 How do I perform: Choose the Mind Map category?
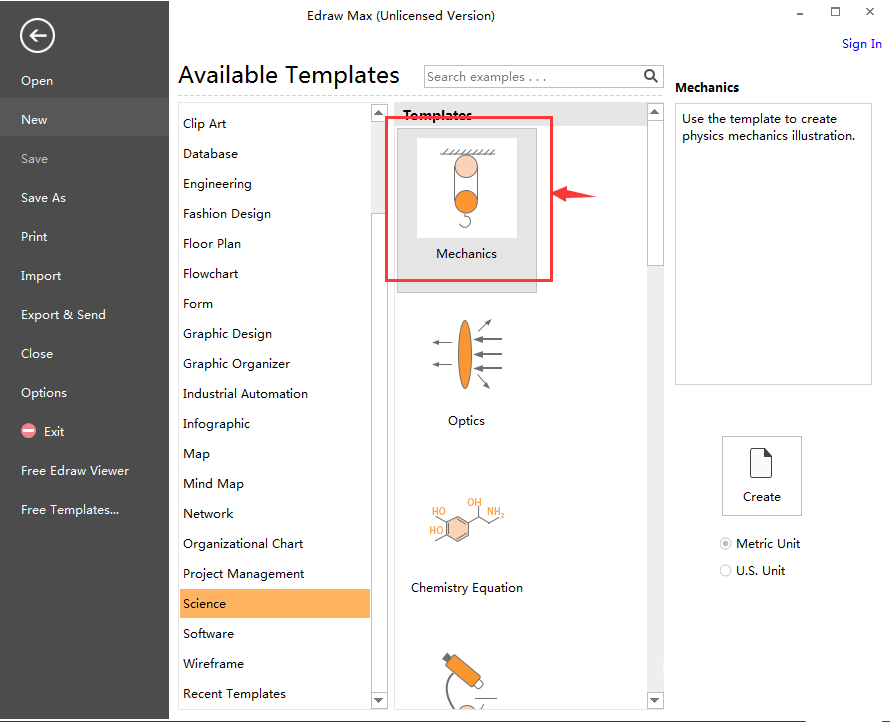point(213,484)
